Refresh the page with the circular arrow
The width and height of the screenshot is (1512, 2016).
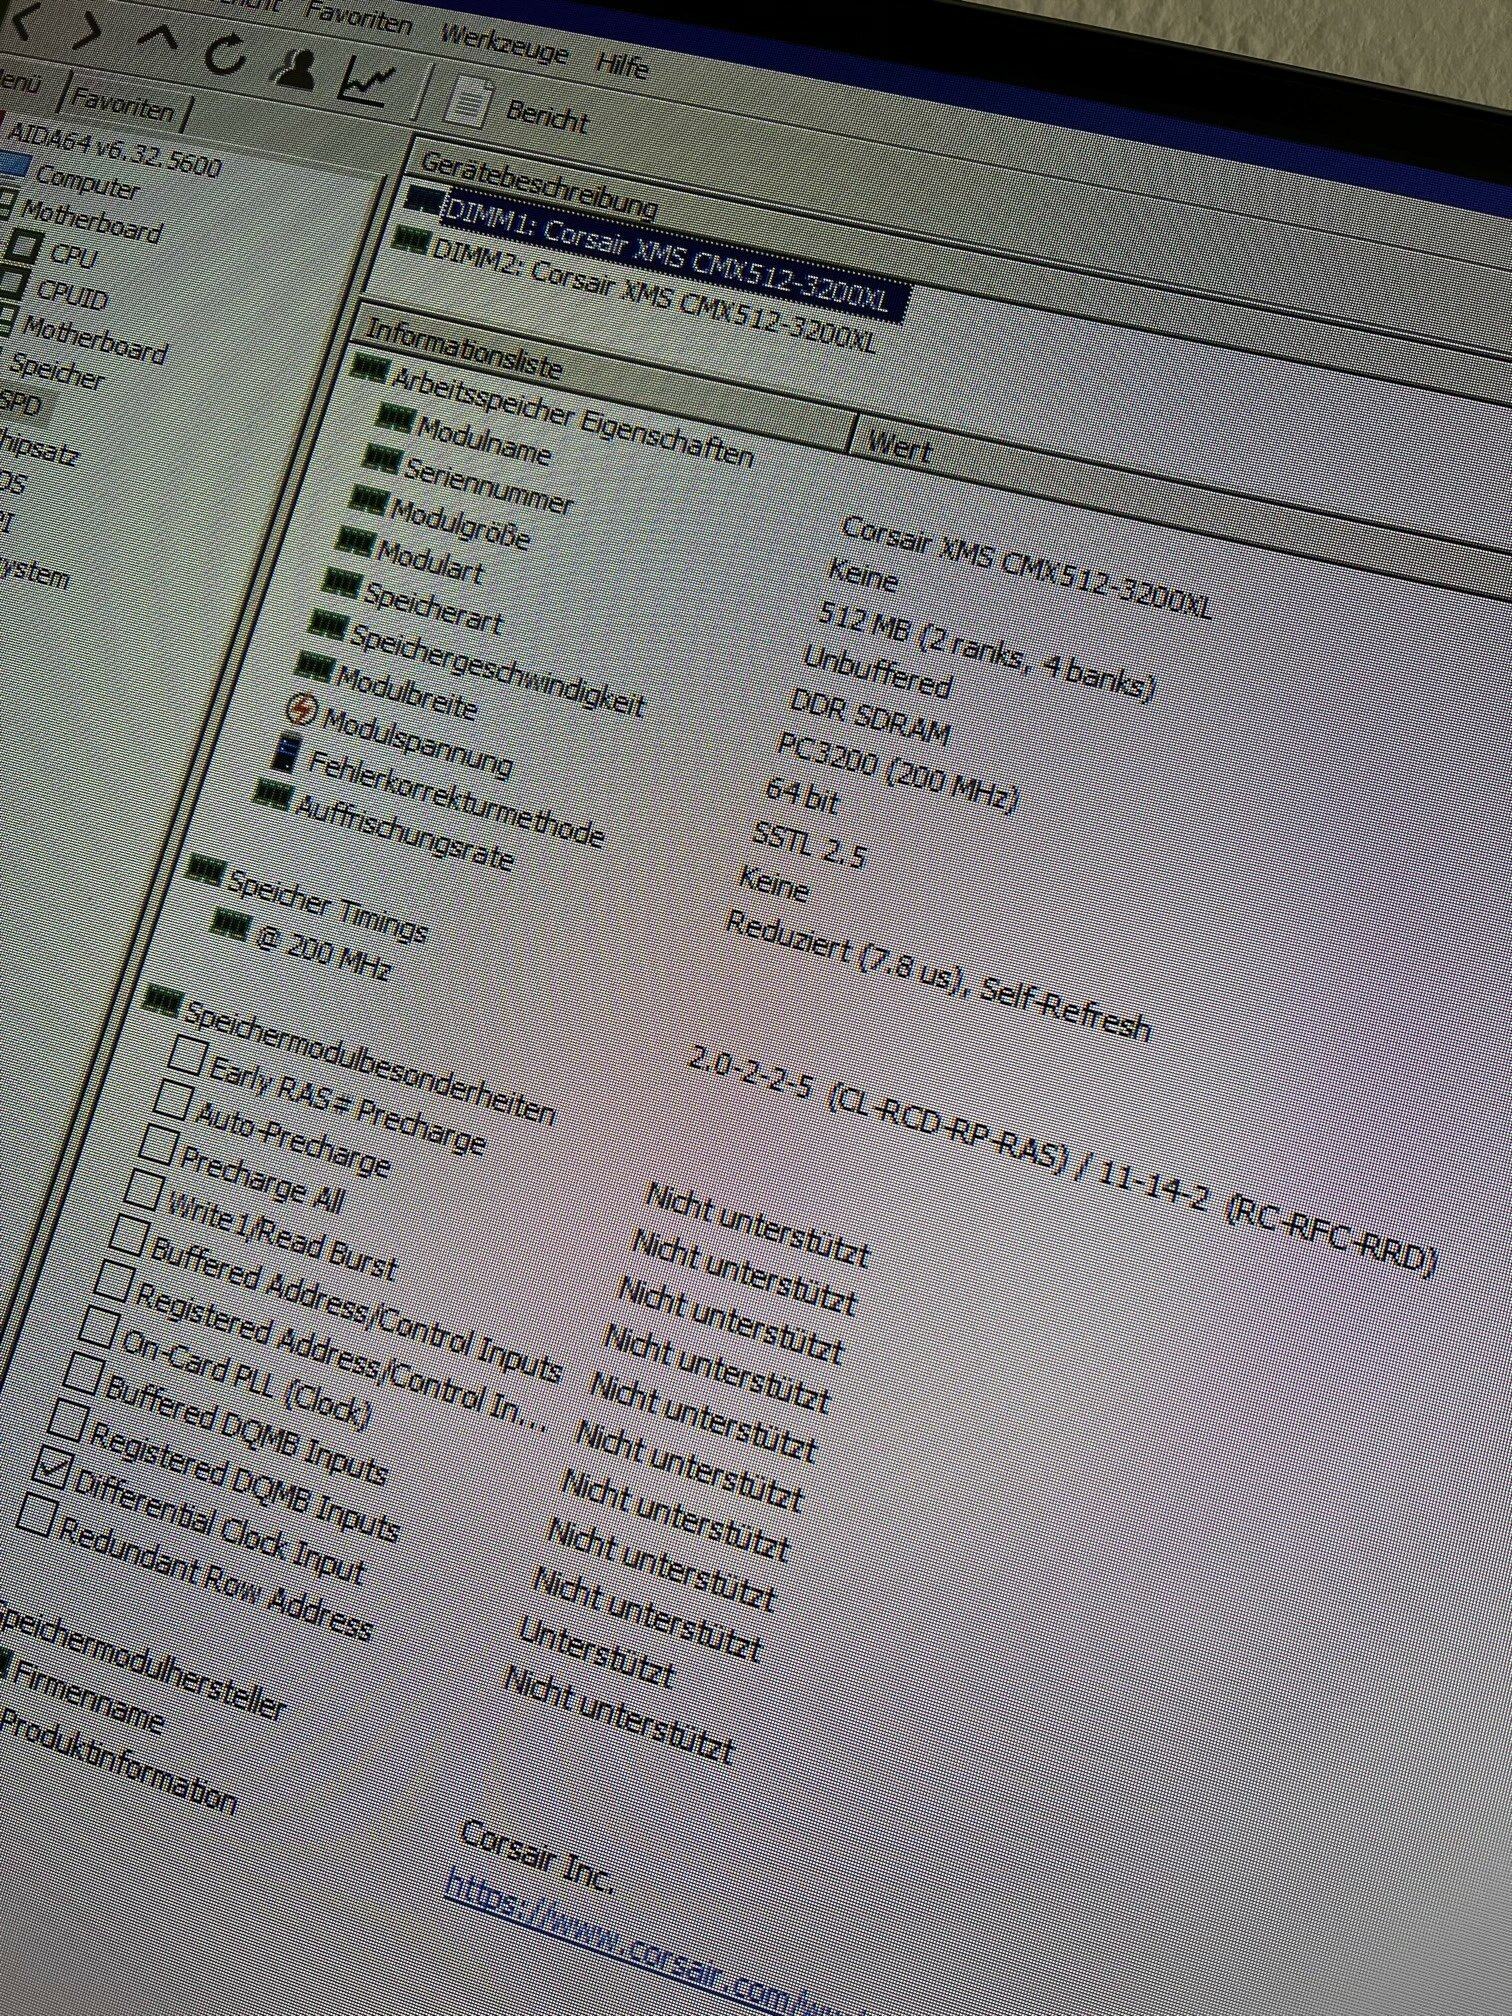coord(224,54)
